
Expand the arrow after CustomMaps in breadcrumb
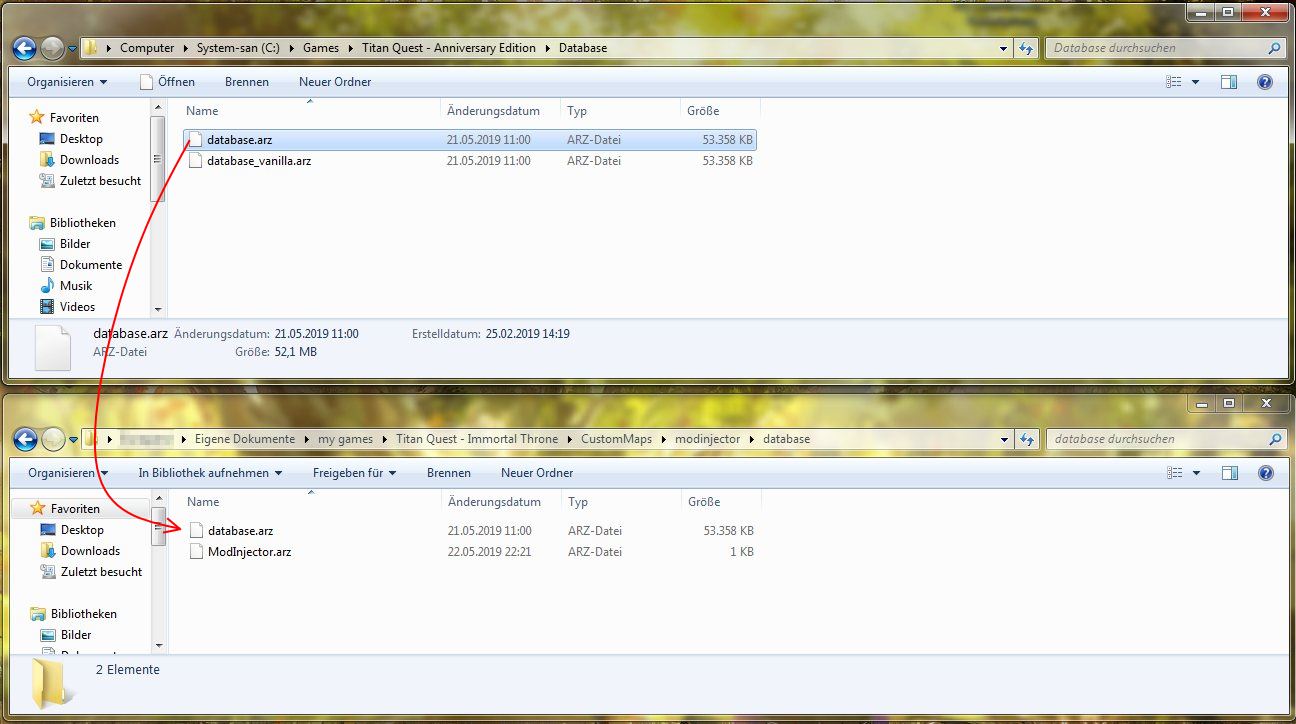662,439
